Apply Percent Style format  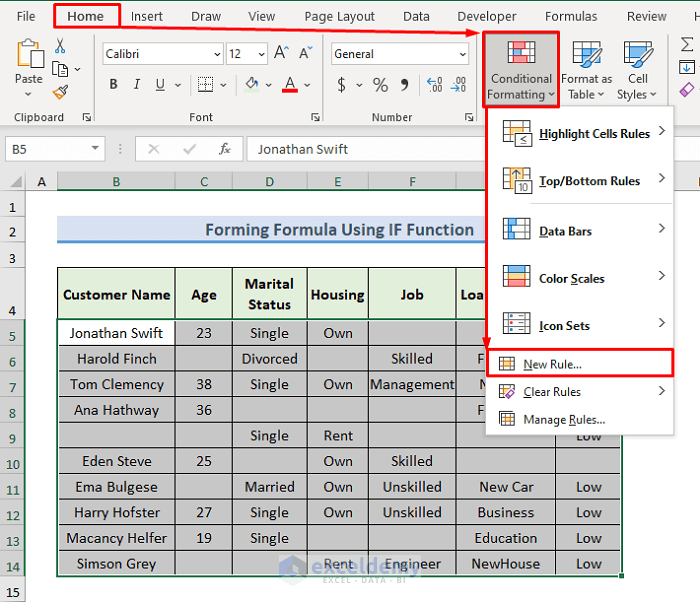(380, 84)
